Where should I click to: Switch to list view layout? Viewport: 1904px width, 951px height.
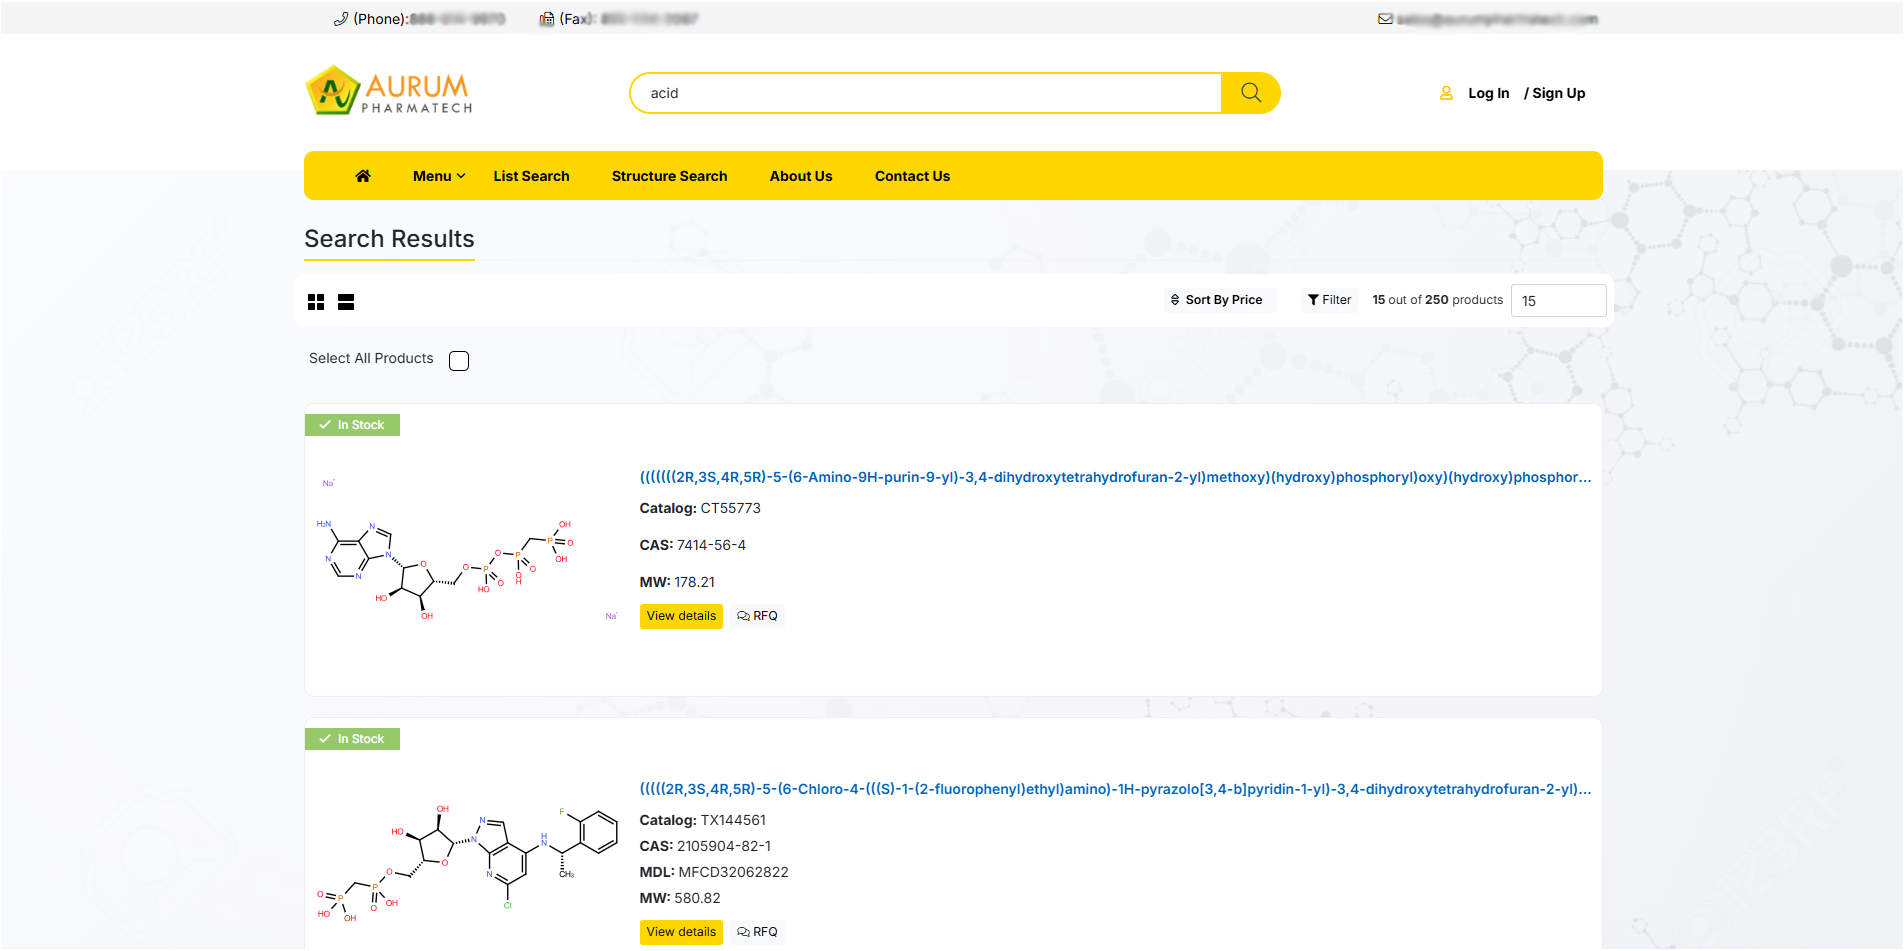pyautogui.click(x=346, y=302)
